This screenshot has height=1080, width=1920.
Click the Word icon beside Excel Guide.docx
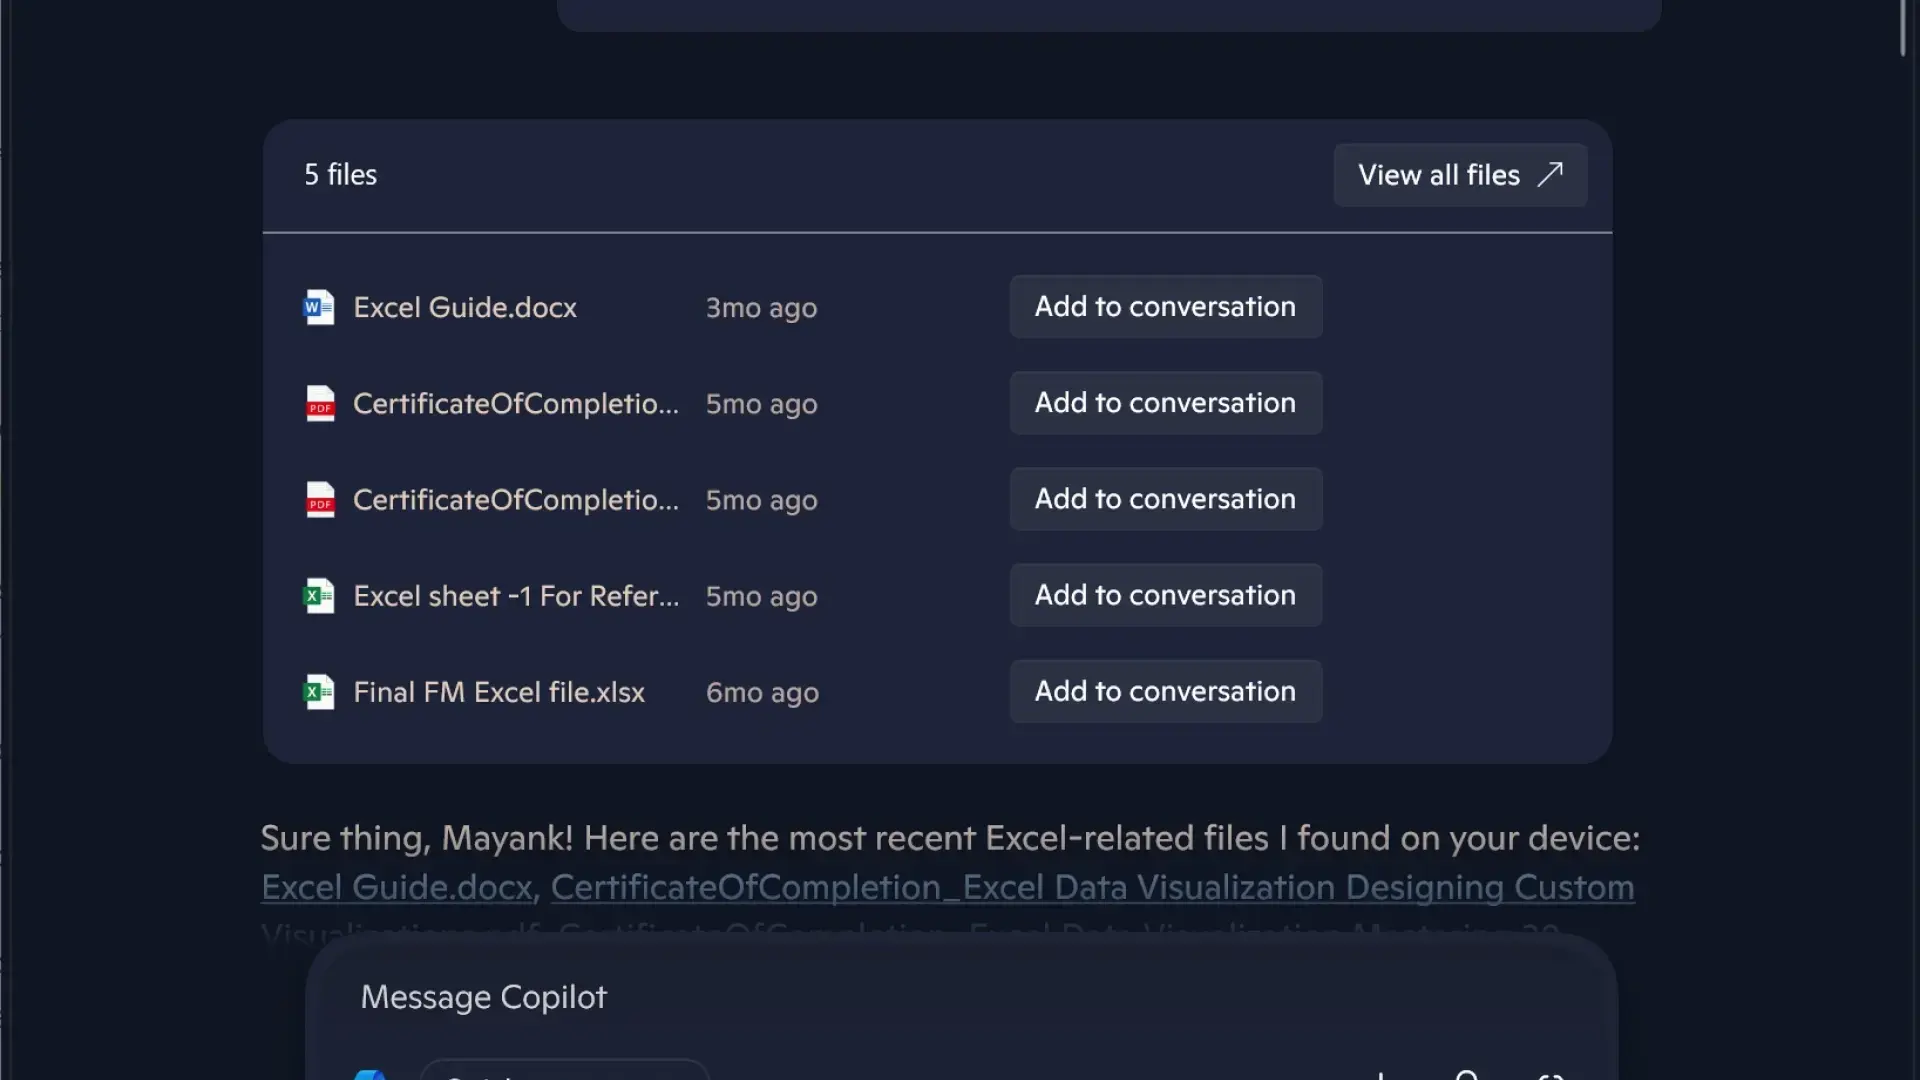pos(318,307)
